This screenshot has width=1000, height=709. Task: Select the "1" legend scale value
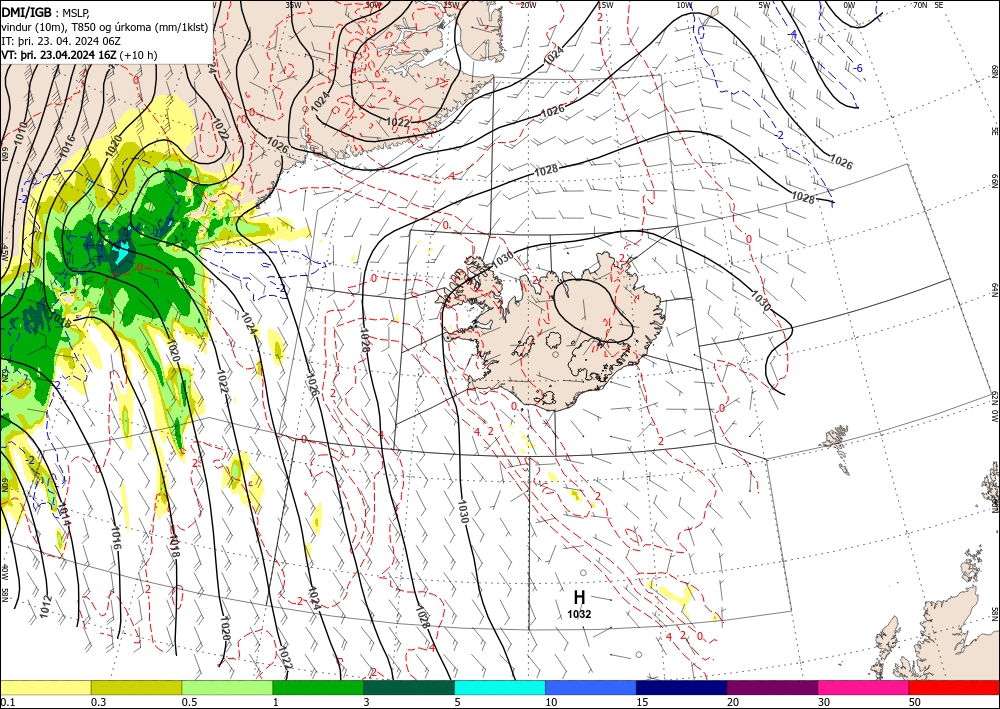[276, 702]
